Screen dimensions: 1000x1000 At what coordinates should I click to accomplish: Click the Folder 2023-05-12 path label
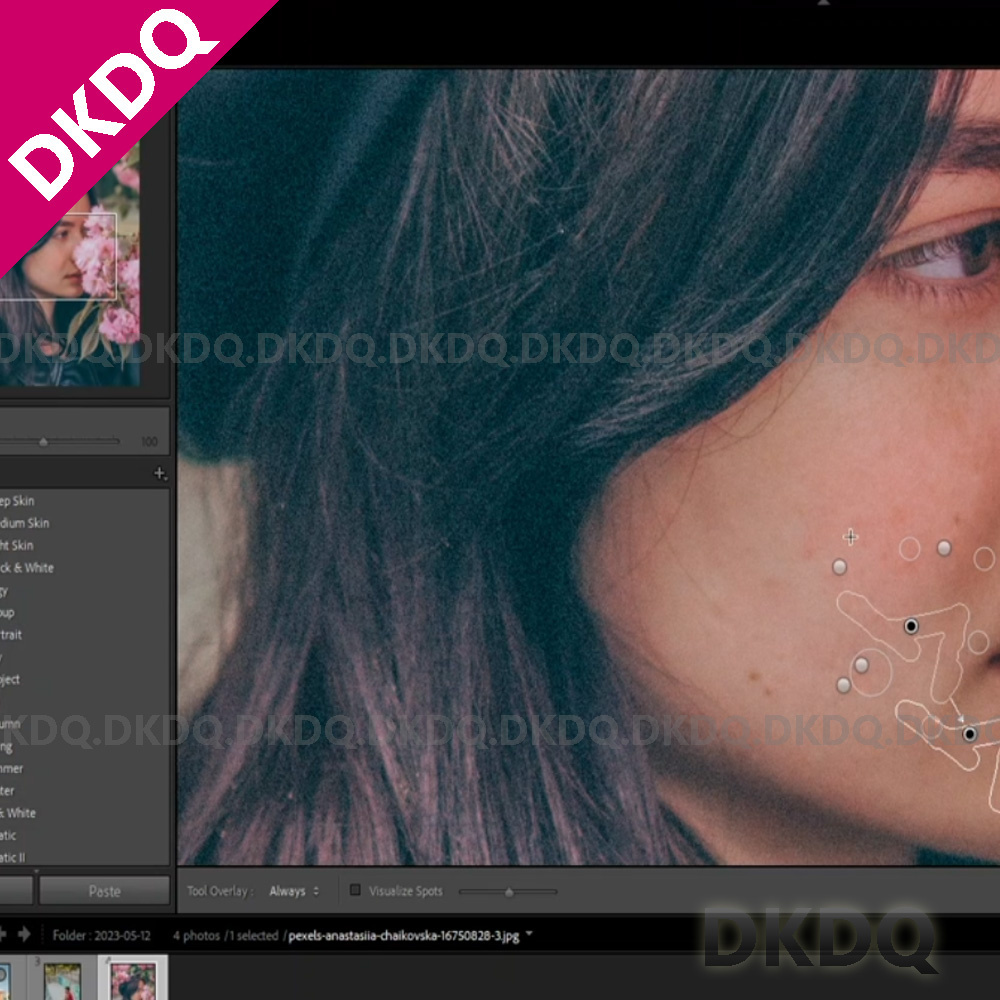(x=103, y=936)
